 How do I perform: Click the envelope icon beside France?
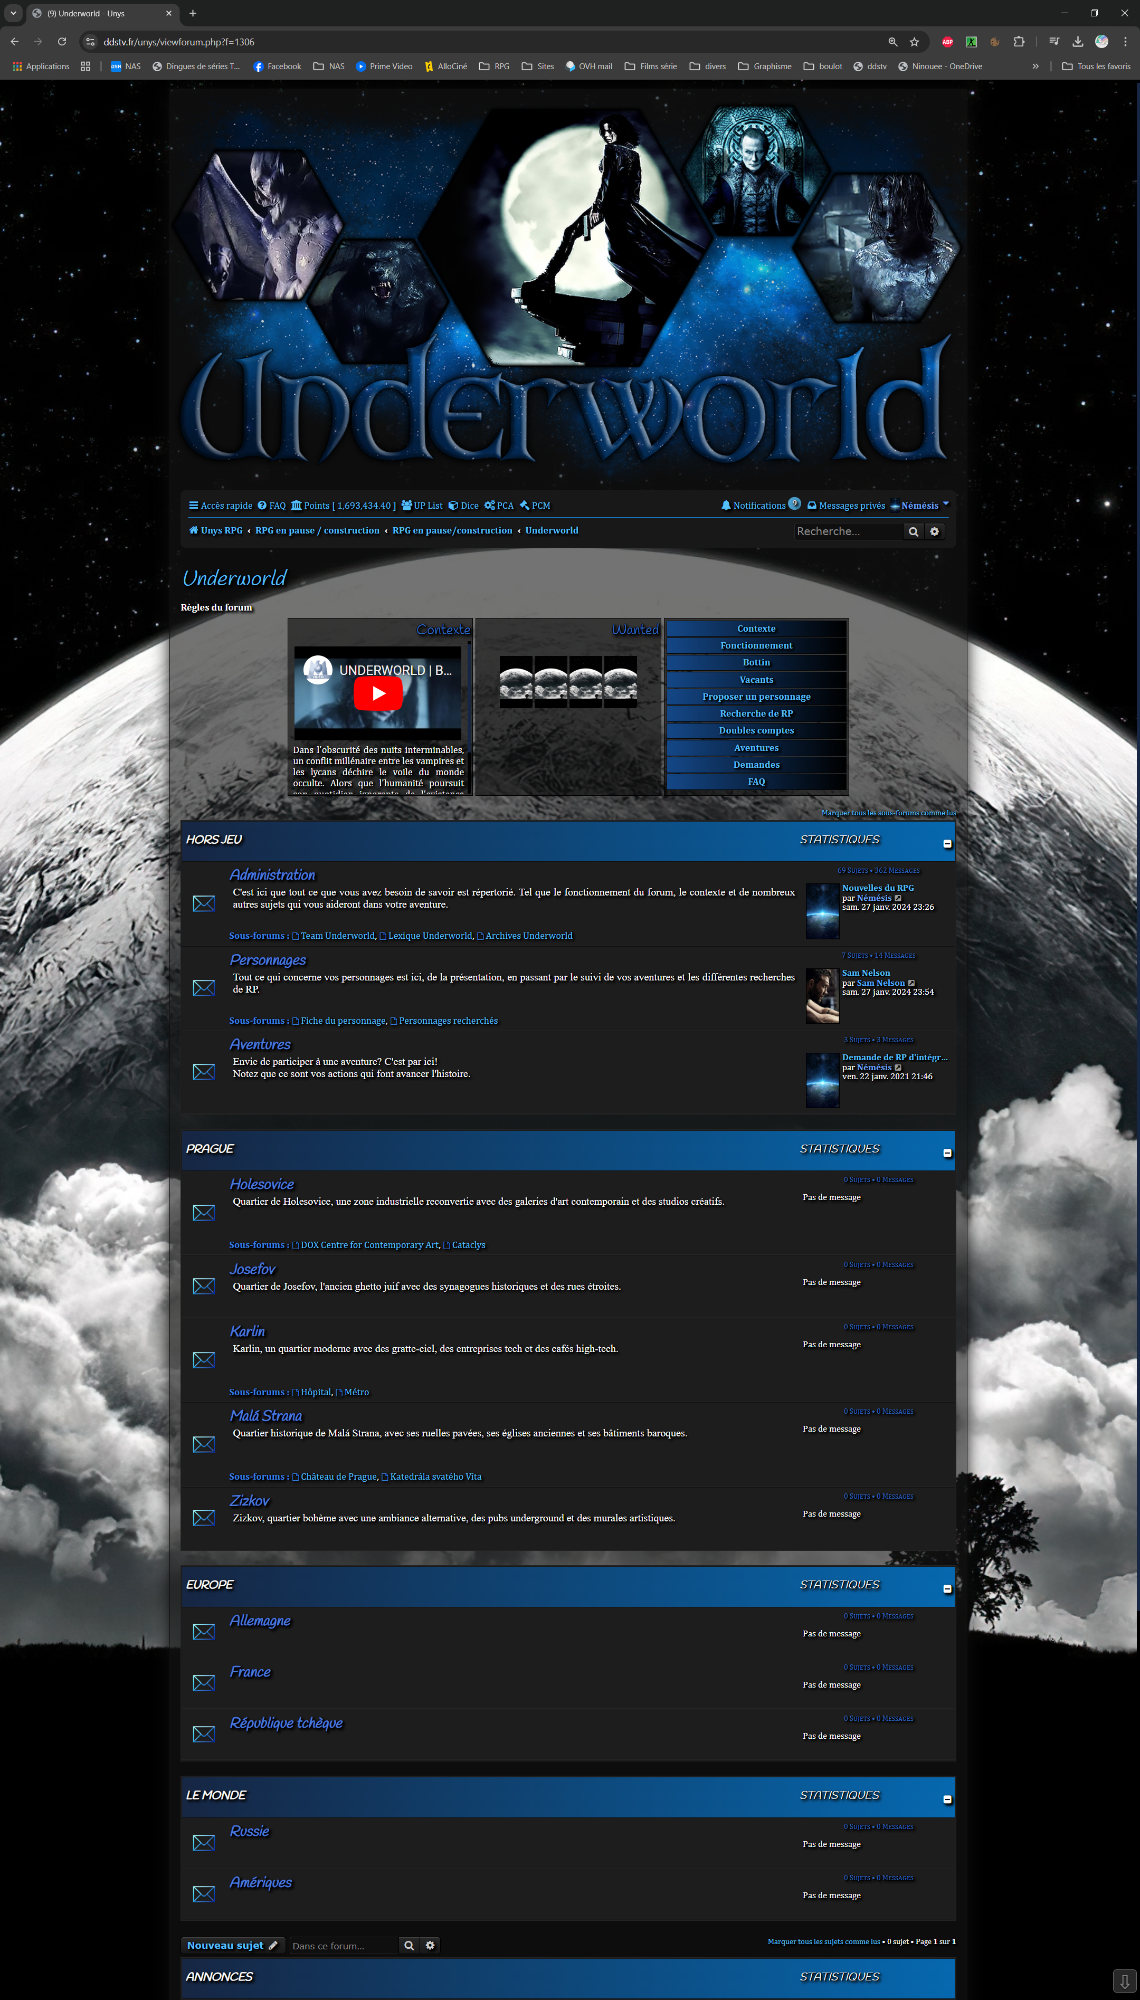[x=204, y=1683]
